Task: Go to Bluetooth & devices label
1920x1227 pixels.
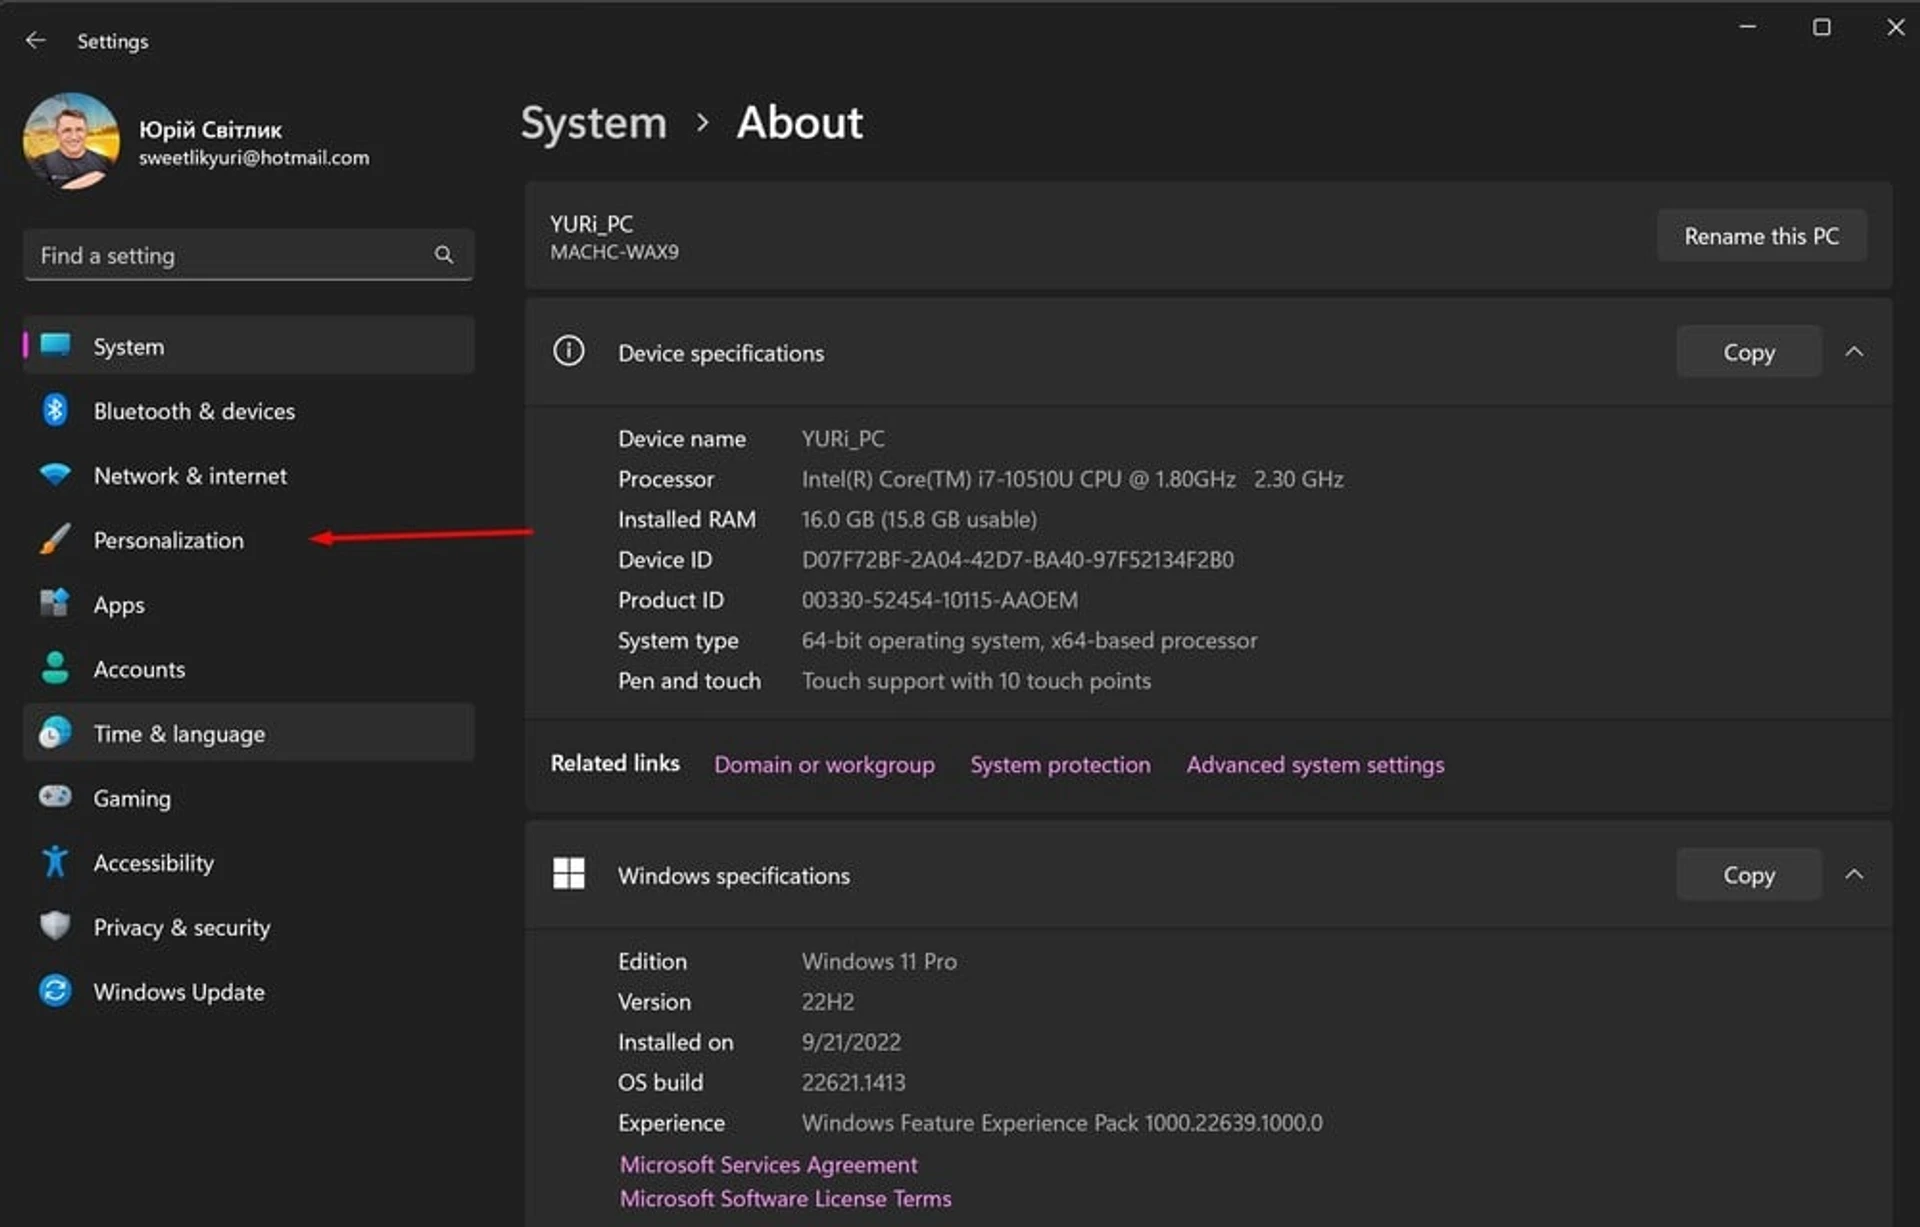Action: 194,411
